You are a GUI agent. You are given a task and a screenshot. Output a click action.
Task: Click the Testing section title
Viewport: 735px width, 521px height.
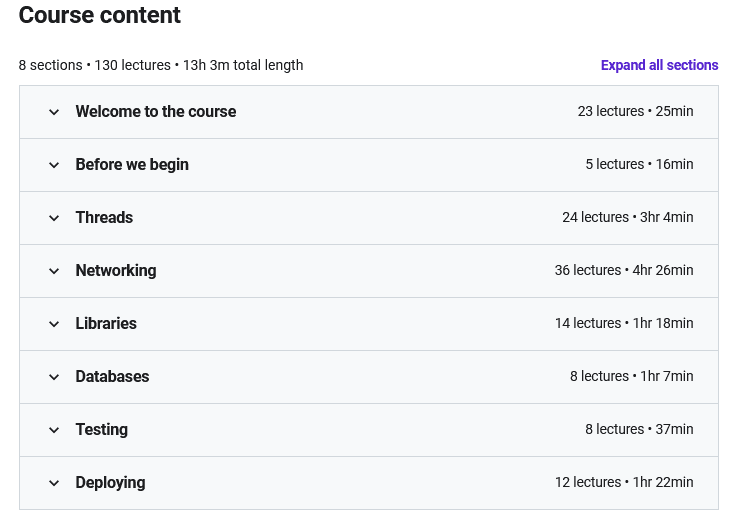tap(102, 430)
